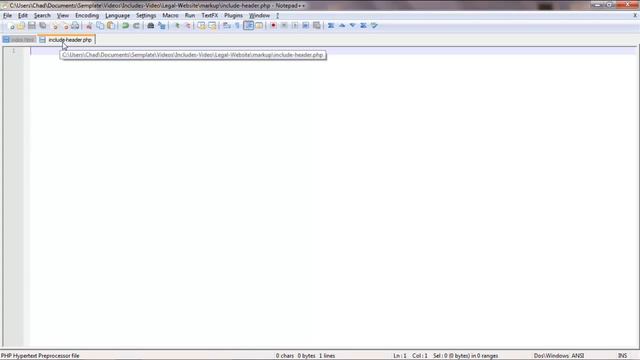Toggle synchronize vertical scrolling
The width and height of the screenshot is (640, 360).
click(x=202, y=26)
